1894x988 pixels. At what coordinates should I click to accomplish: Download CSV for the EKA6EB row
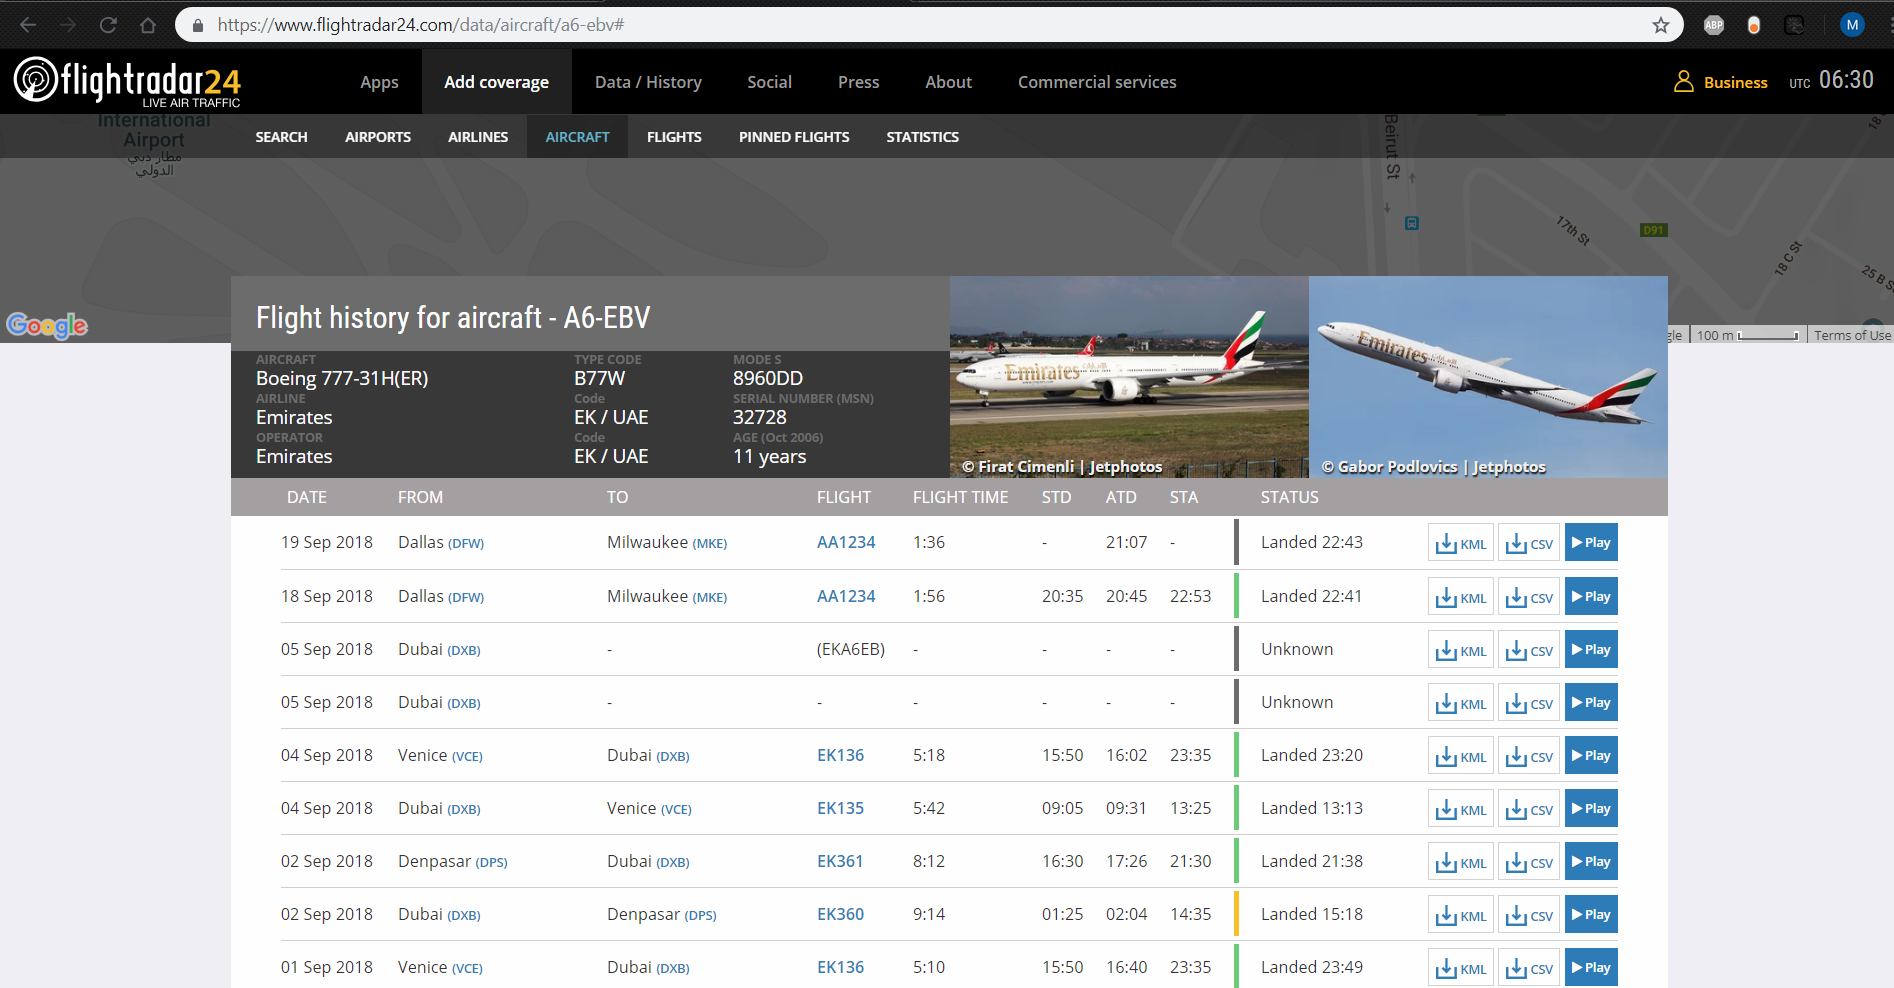pos(1529,650)
